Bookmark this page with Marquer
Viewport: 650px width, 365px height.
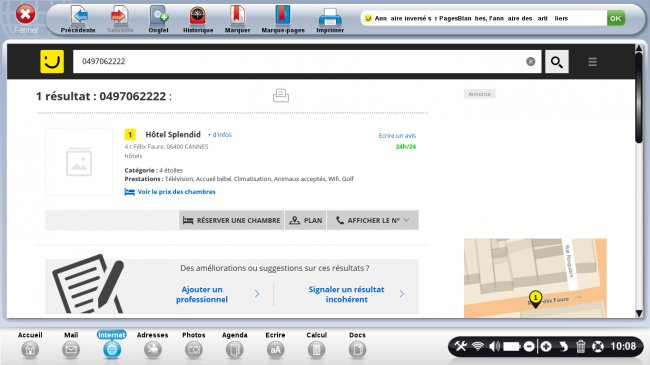(237, 19)
